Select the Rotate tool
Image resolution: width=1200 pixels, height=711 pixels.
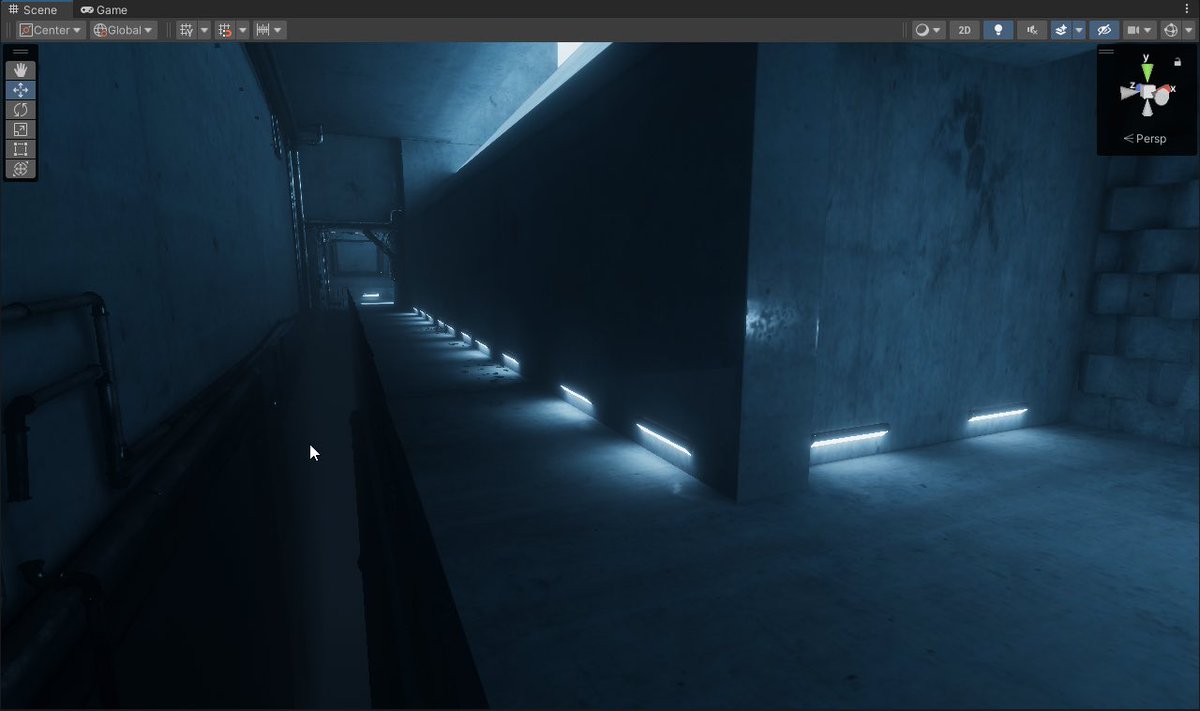21,110
